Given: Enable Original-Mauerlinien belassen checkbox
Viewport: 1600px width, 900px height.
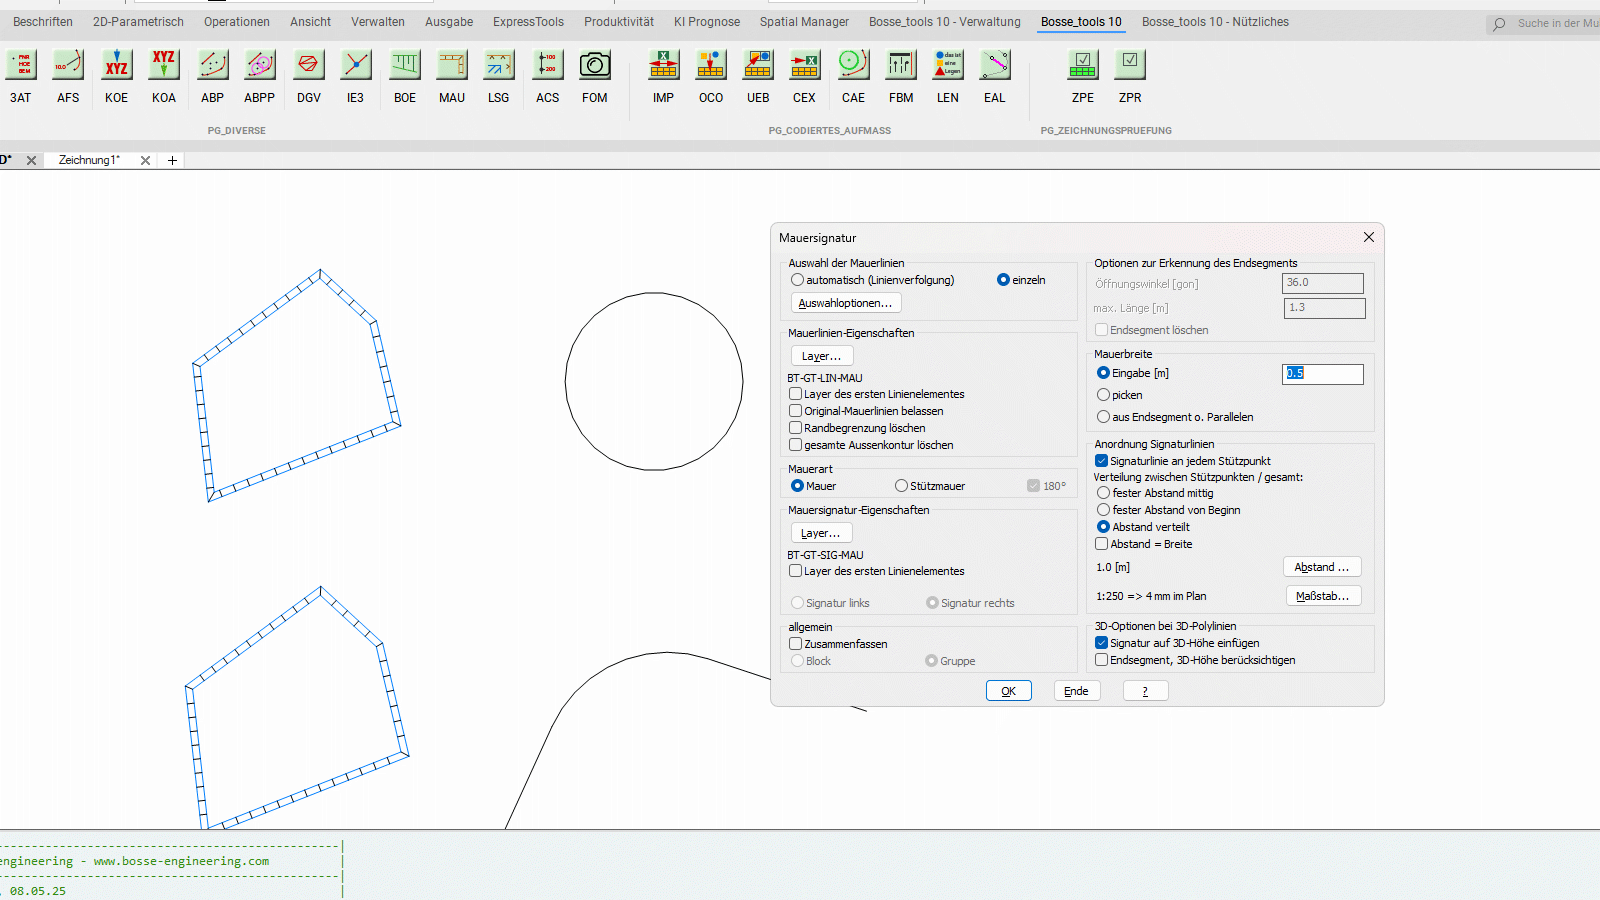Looking at the screenshot, I should [x=796, y=411].
